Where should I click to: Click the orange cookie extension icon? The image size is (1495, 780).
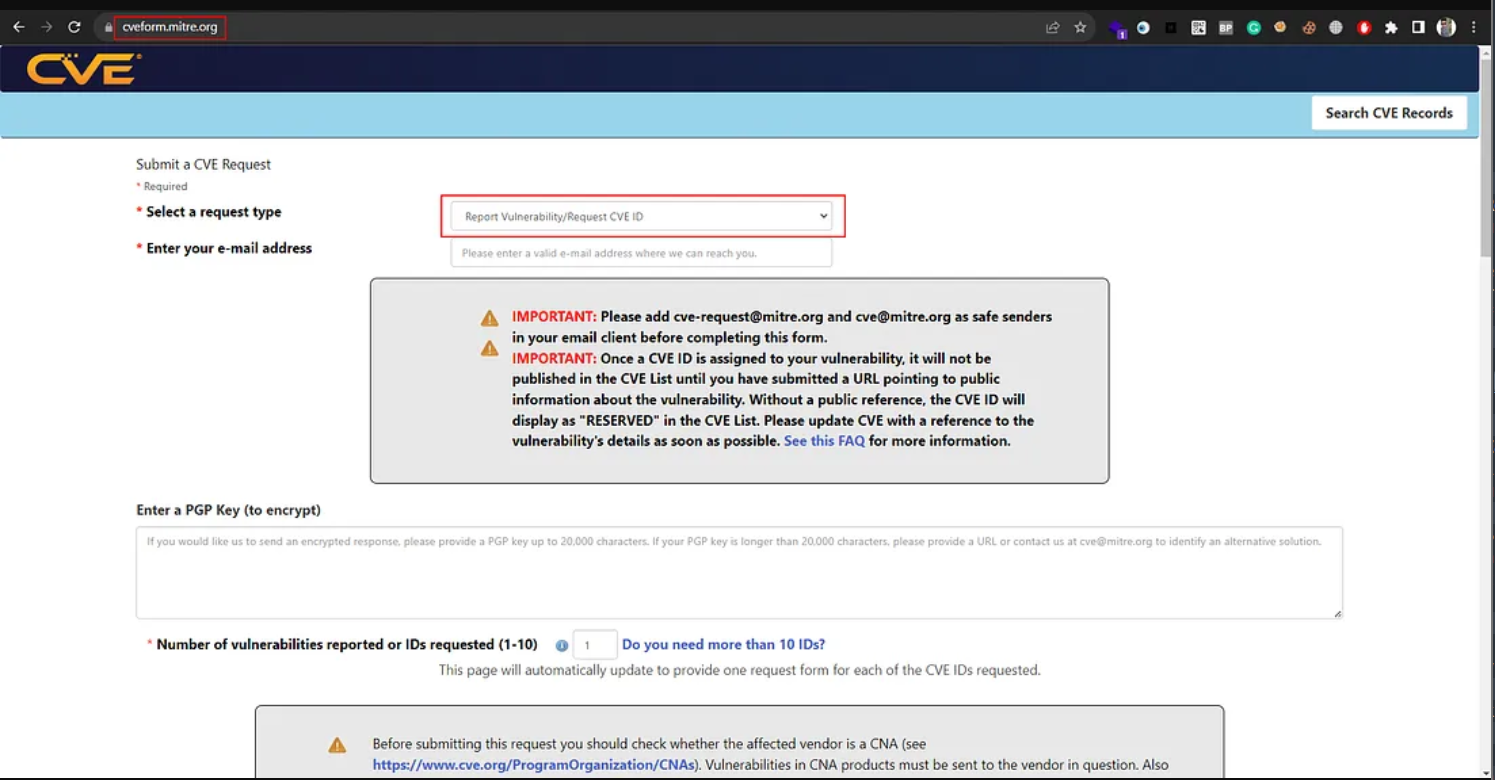pyautogui.click(x=1280, y=28)
